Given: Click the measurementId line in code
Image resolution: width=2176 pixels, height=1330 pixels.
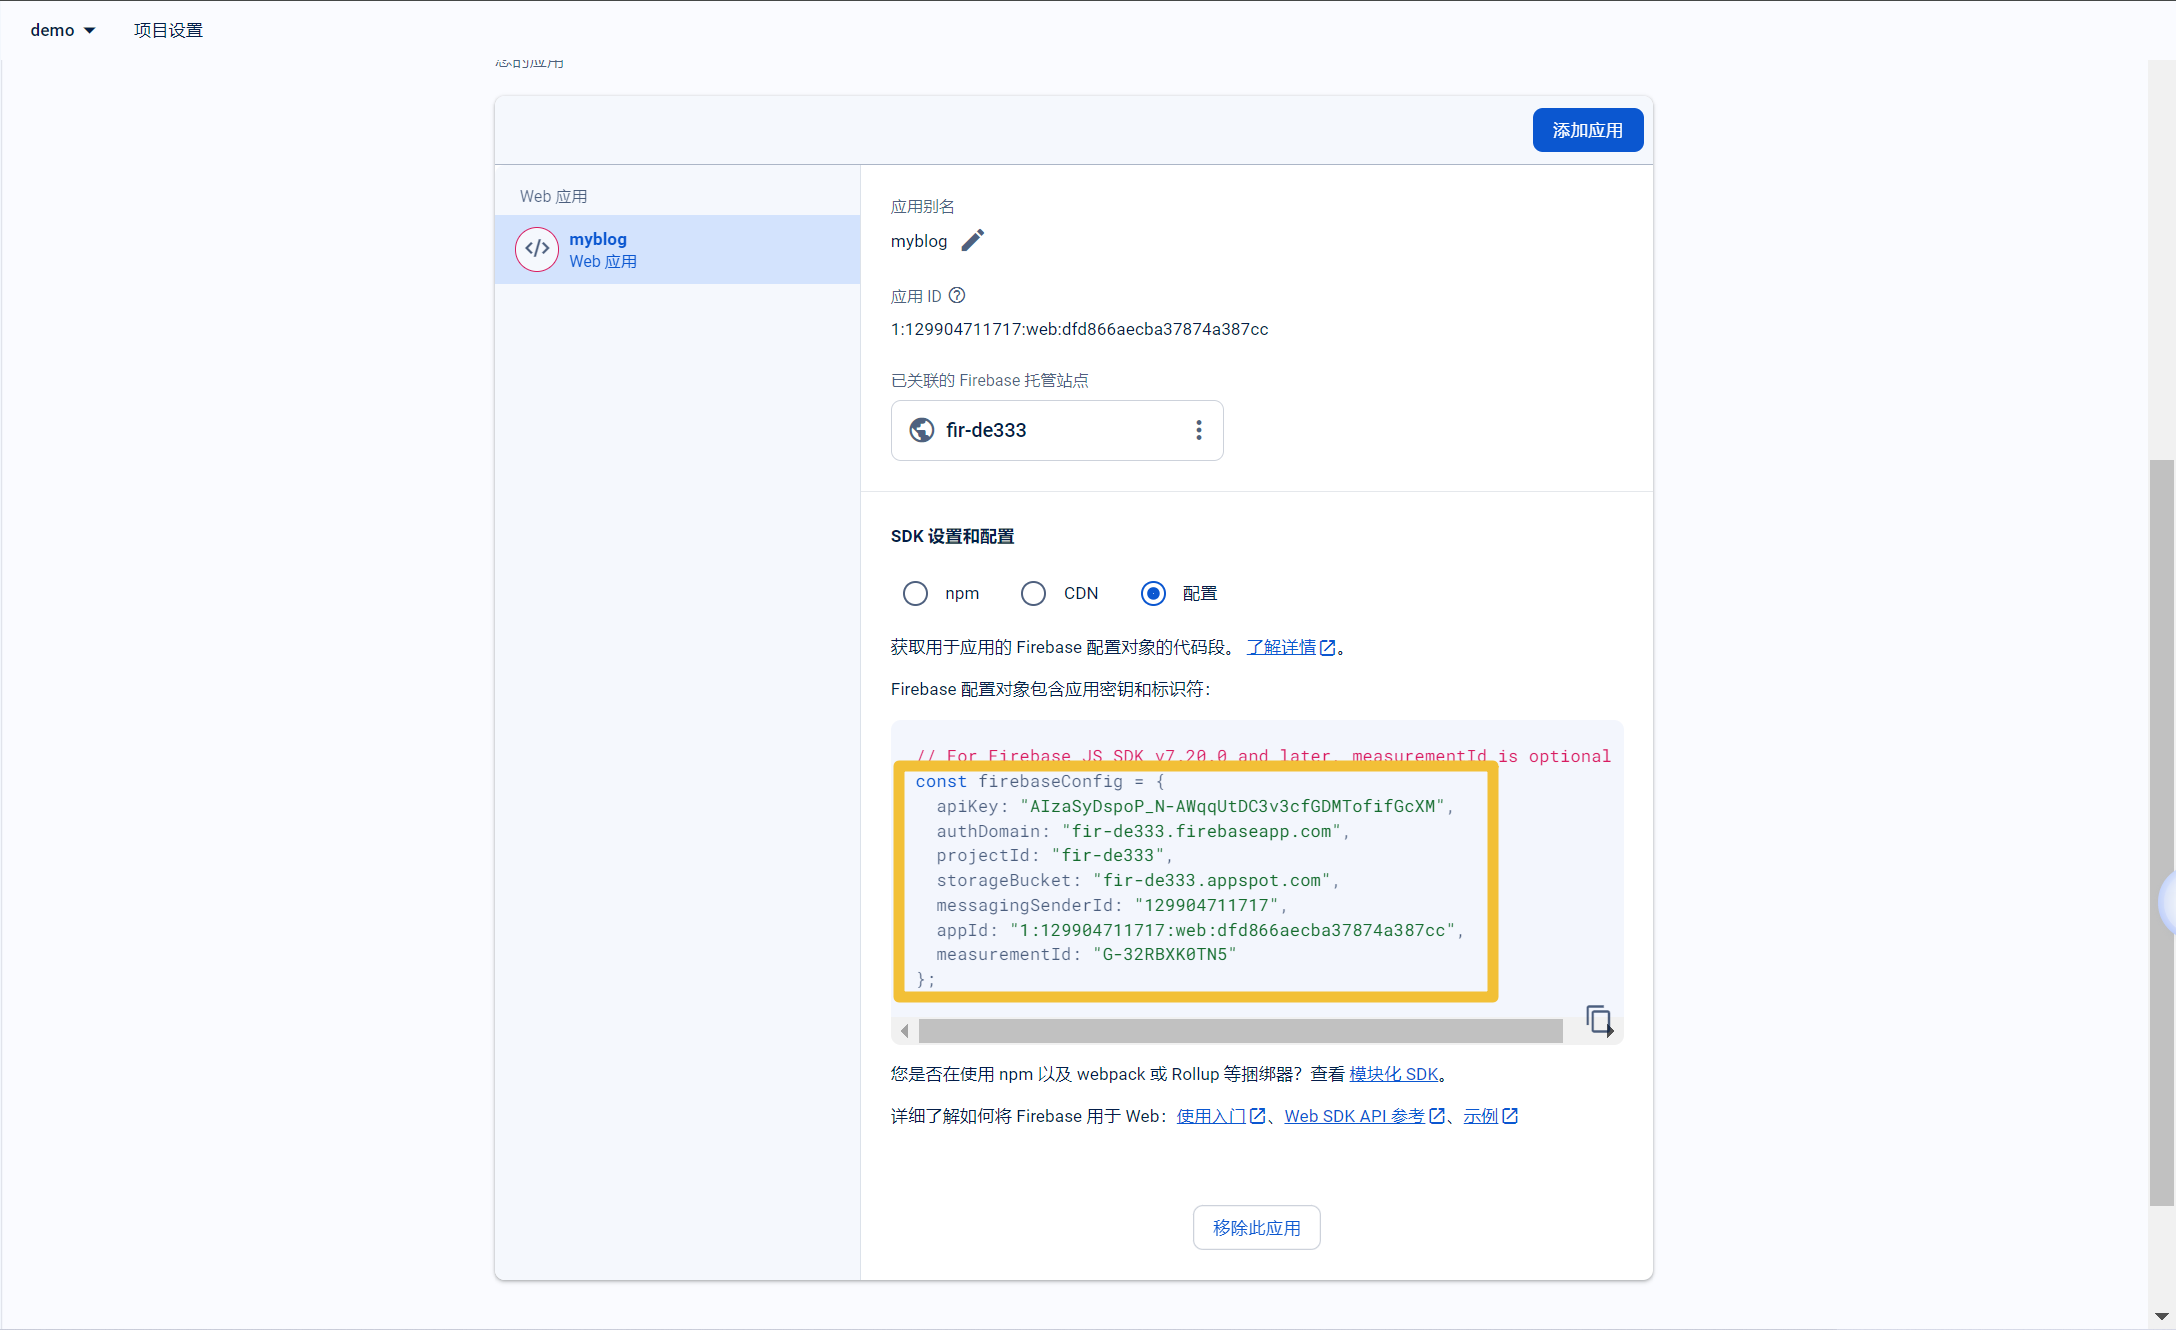Looking at the screenshot, I should pos(1086,954).
